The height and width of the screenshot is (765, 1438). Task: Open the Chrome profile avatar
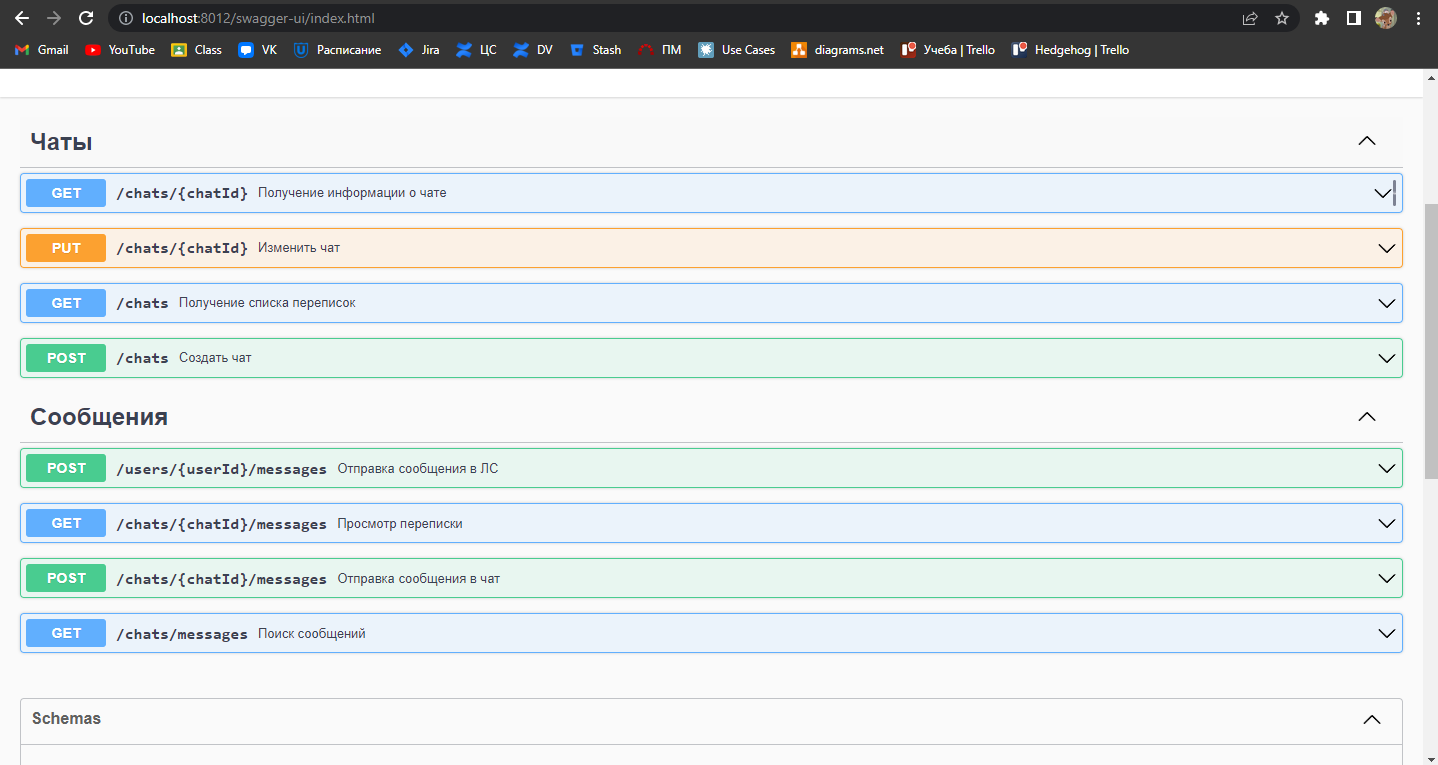[1386, 18]
